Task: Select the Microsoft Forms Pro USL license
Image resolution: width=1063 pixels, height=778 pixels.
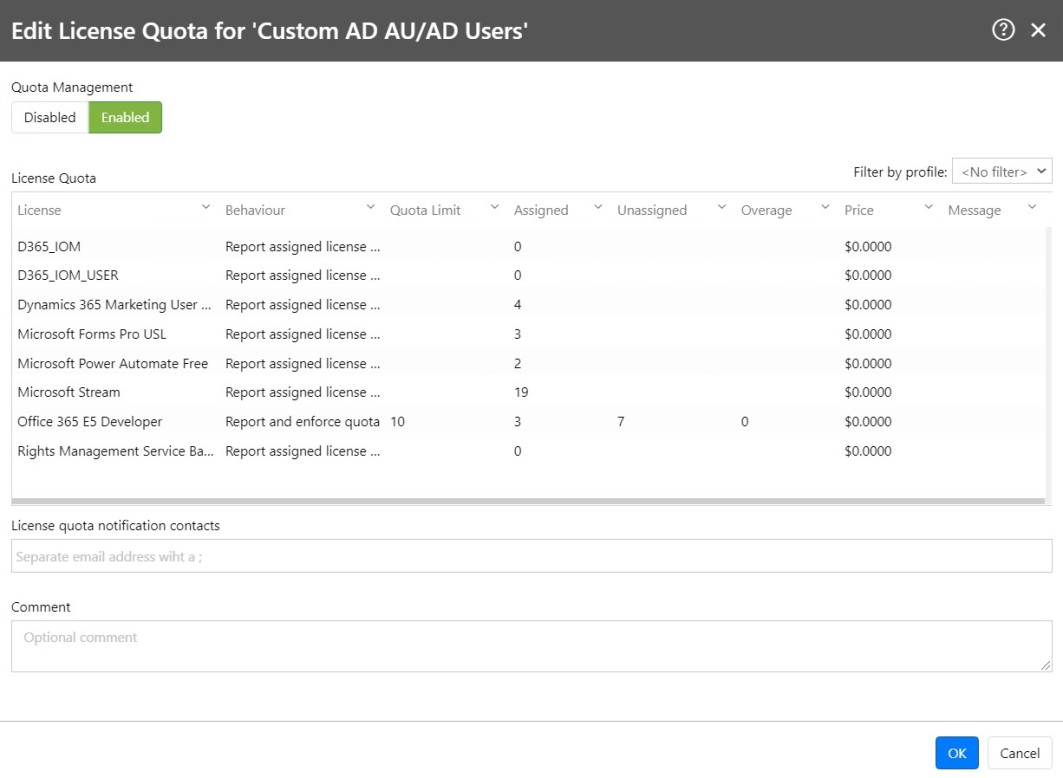Action: (92, 334)
